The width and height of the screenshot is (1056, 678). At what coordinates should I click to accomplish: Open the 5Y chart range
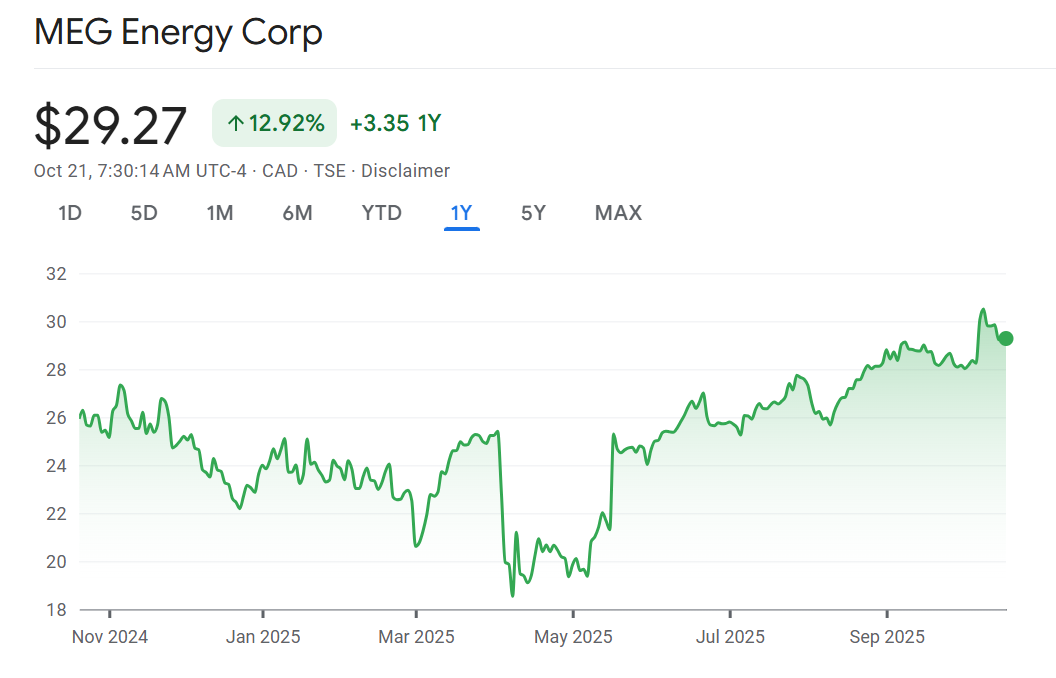coord(533,213)
